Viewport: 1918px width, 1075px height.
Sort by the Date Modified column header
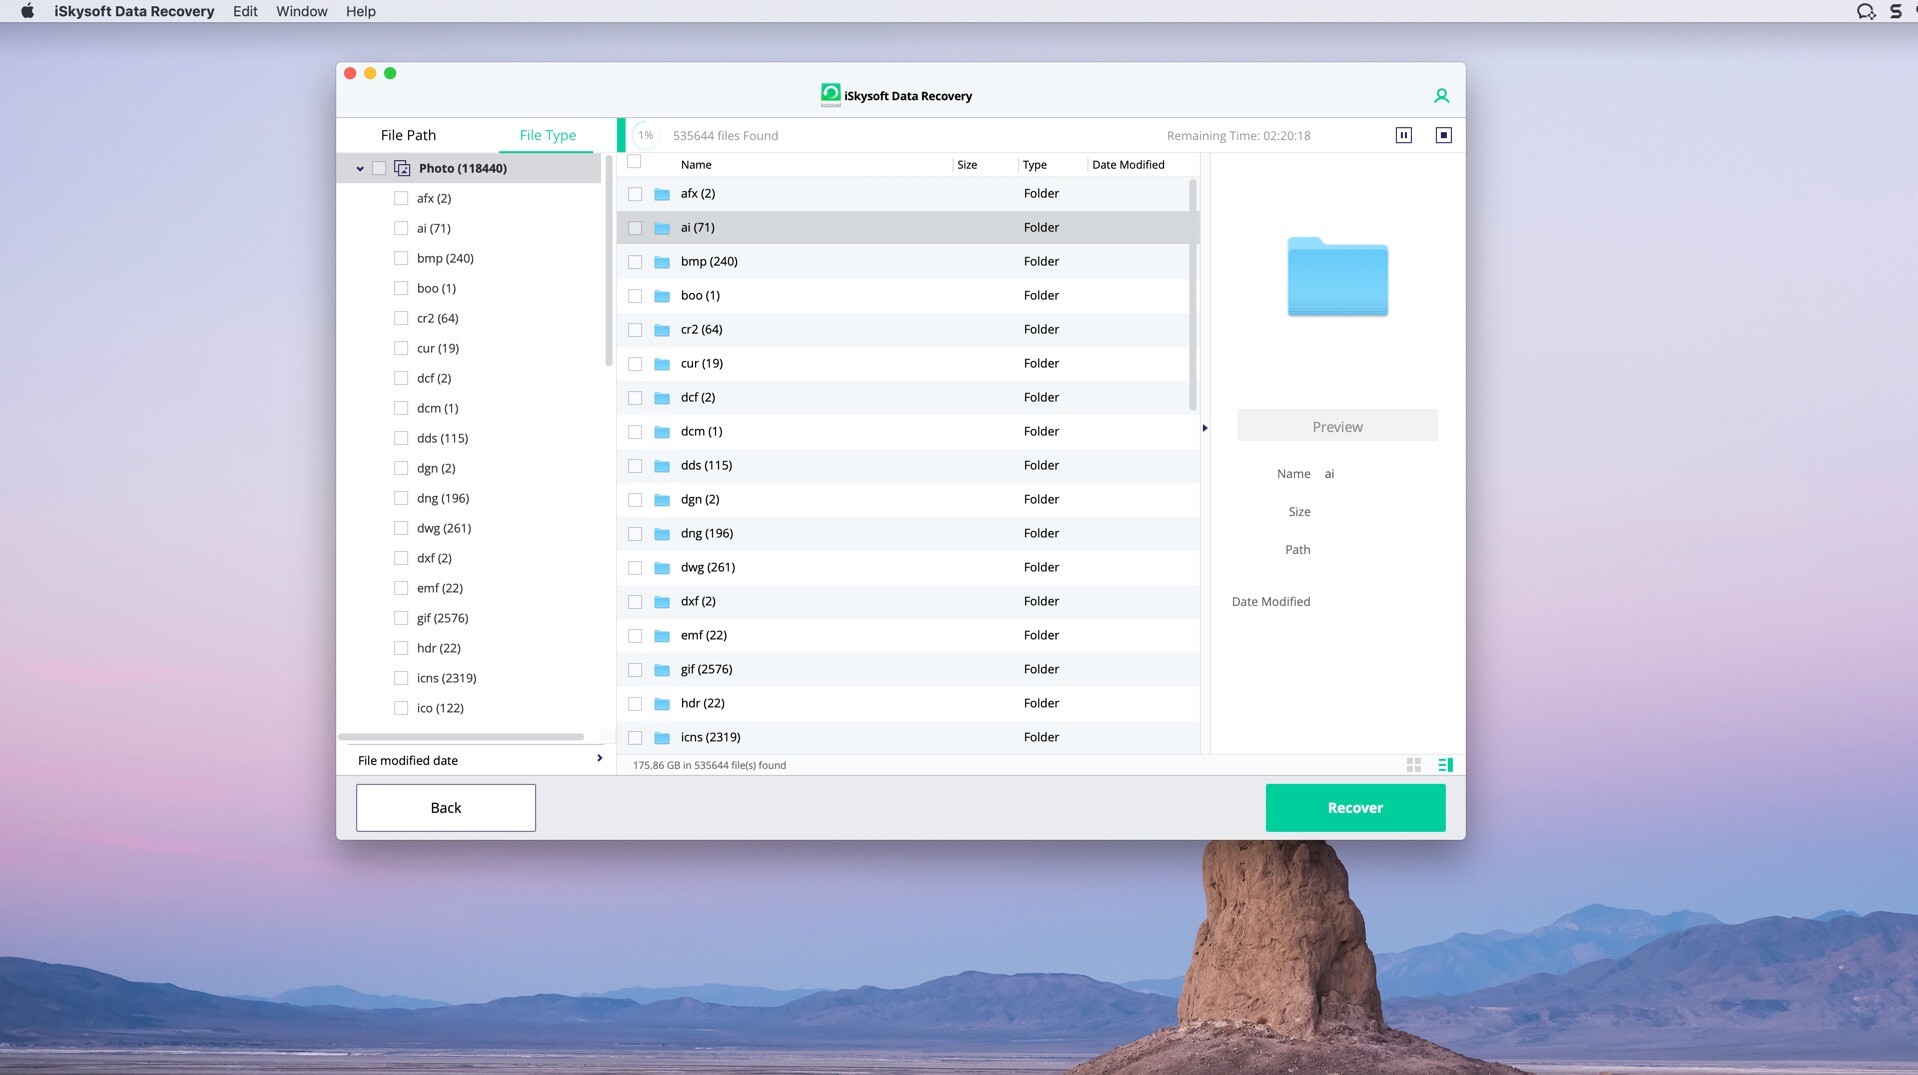pyautogui.click(x=1128, y=165)
